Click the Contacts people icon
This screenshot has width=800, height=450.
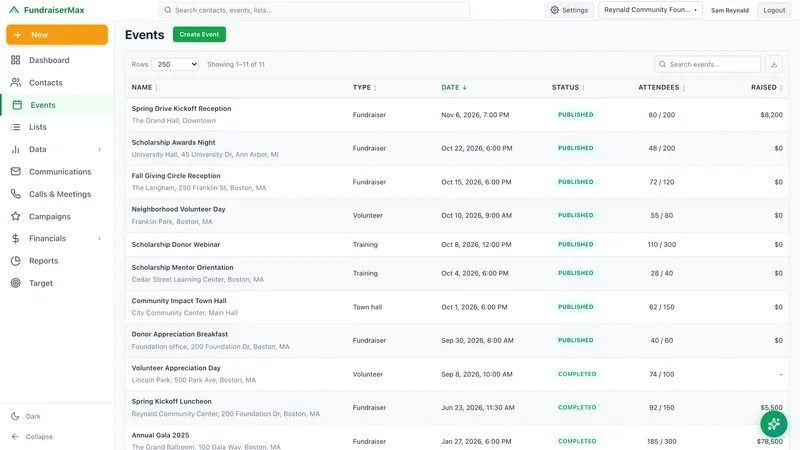click(16, 82)
